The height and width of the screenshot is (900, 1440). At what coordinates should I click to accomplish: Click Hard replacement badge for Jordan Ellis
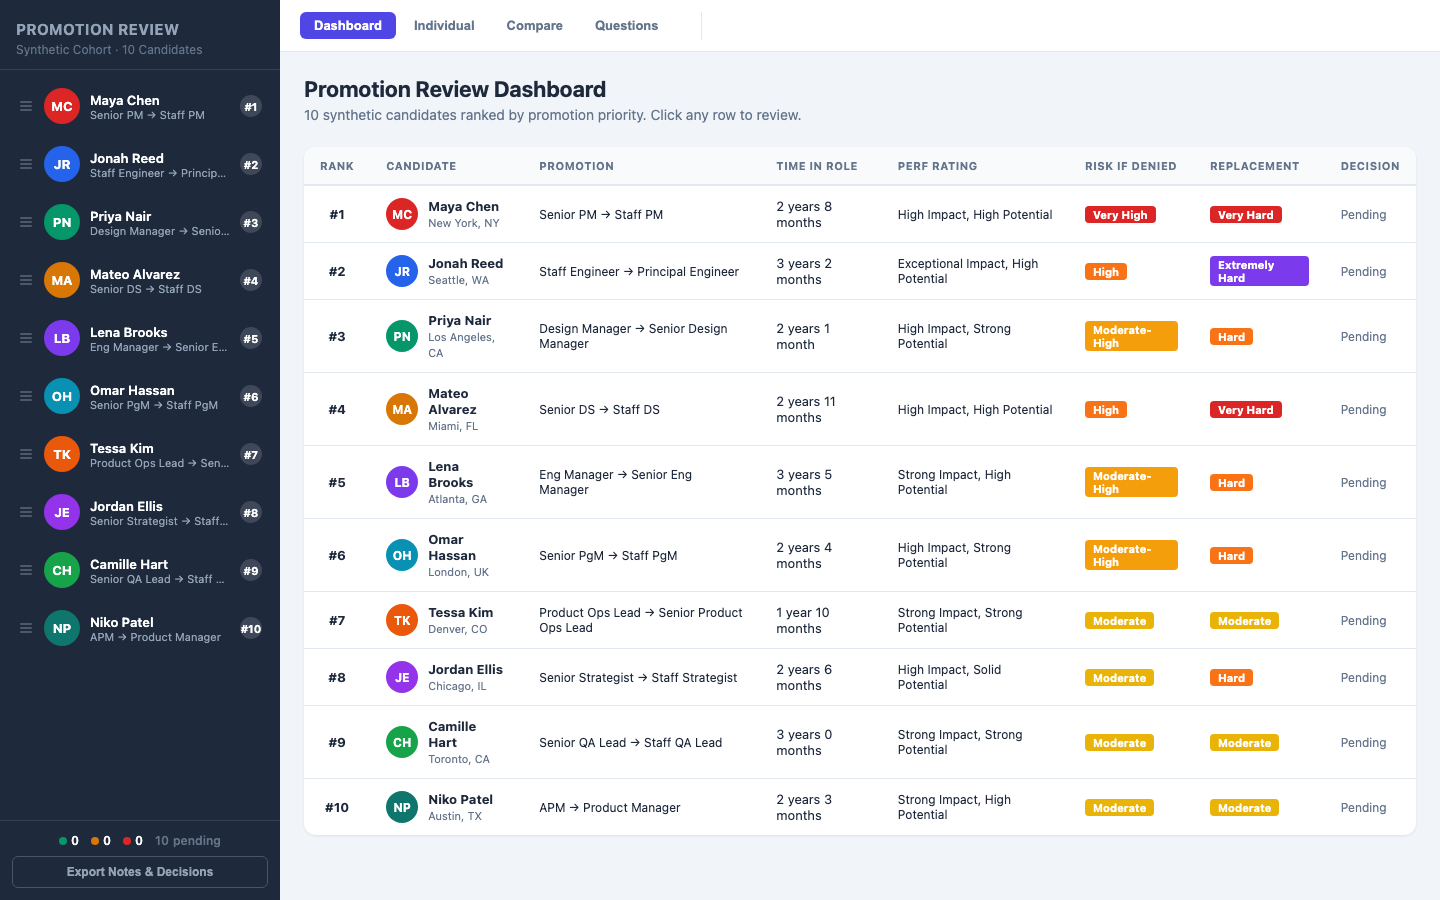coord(1231,678)
